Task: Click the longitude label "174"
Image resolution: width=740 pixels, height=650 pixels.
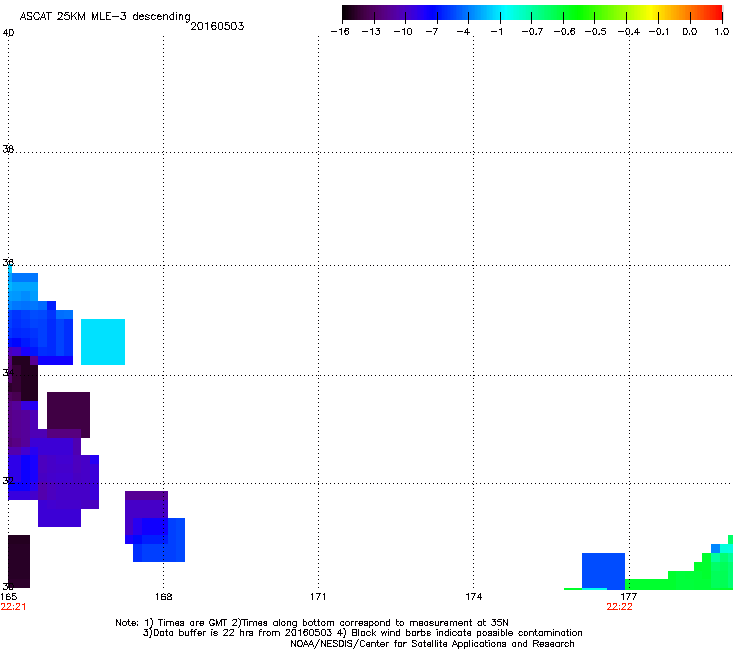Action: (x=473, y=596)
